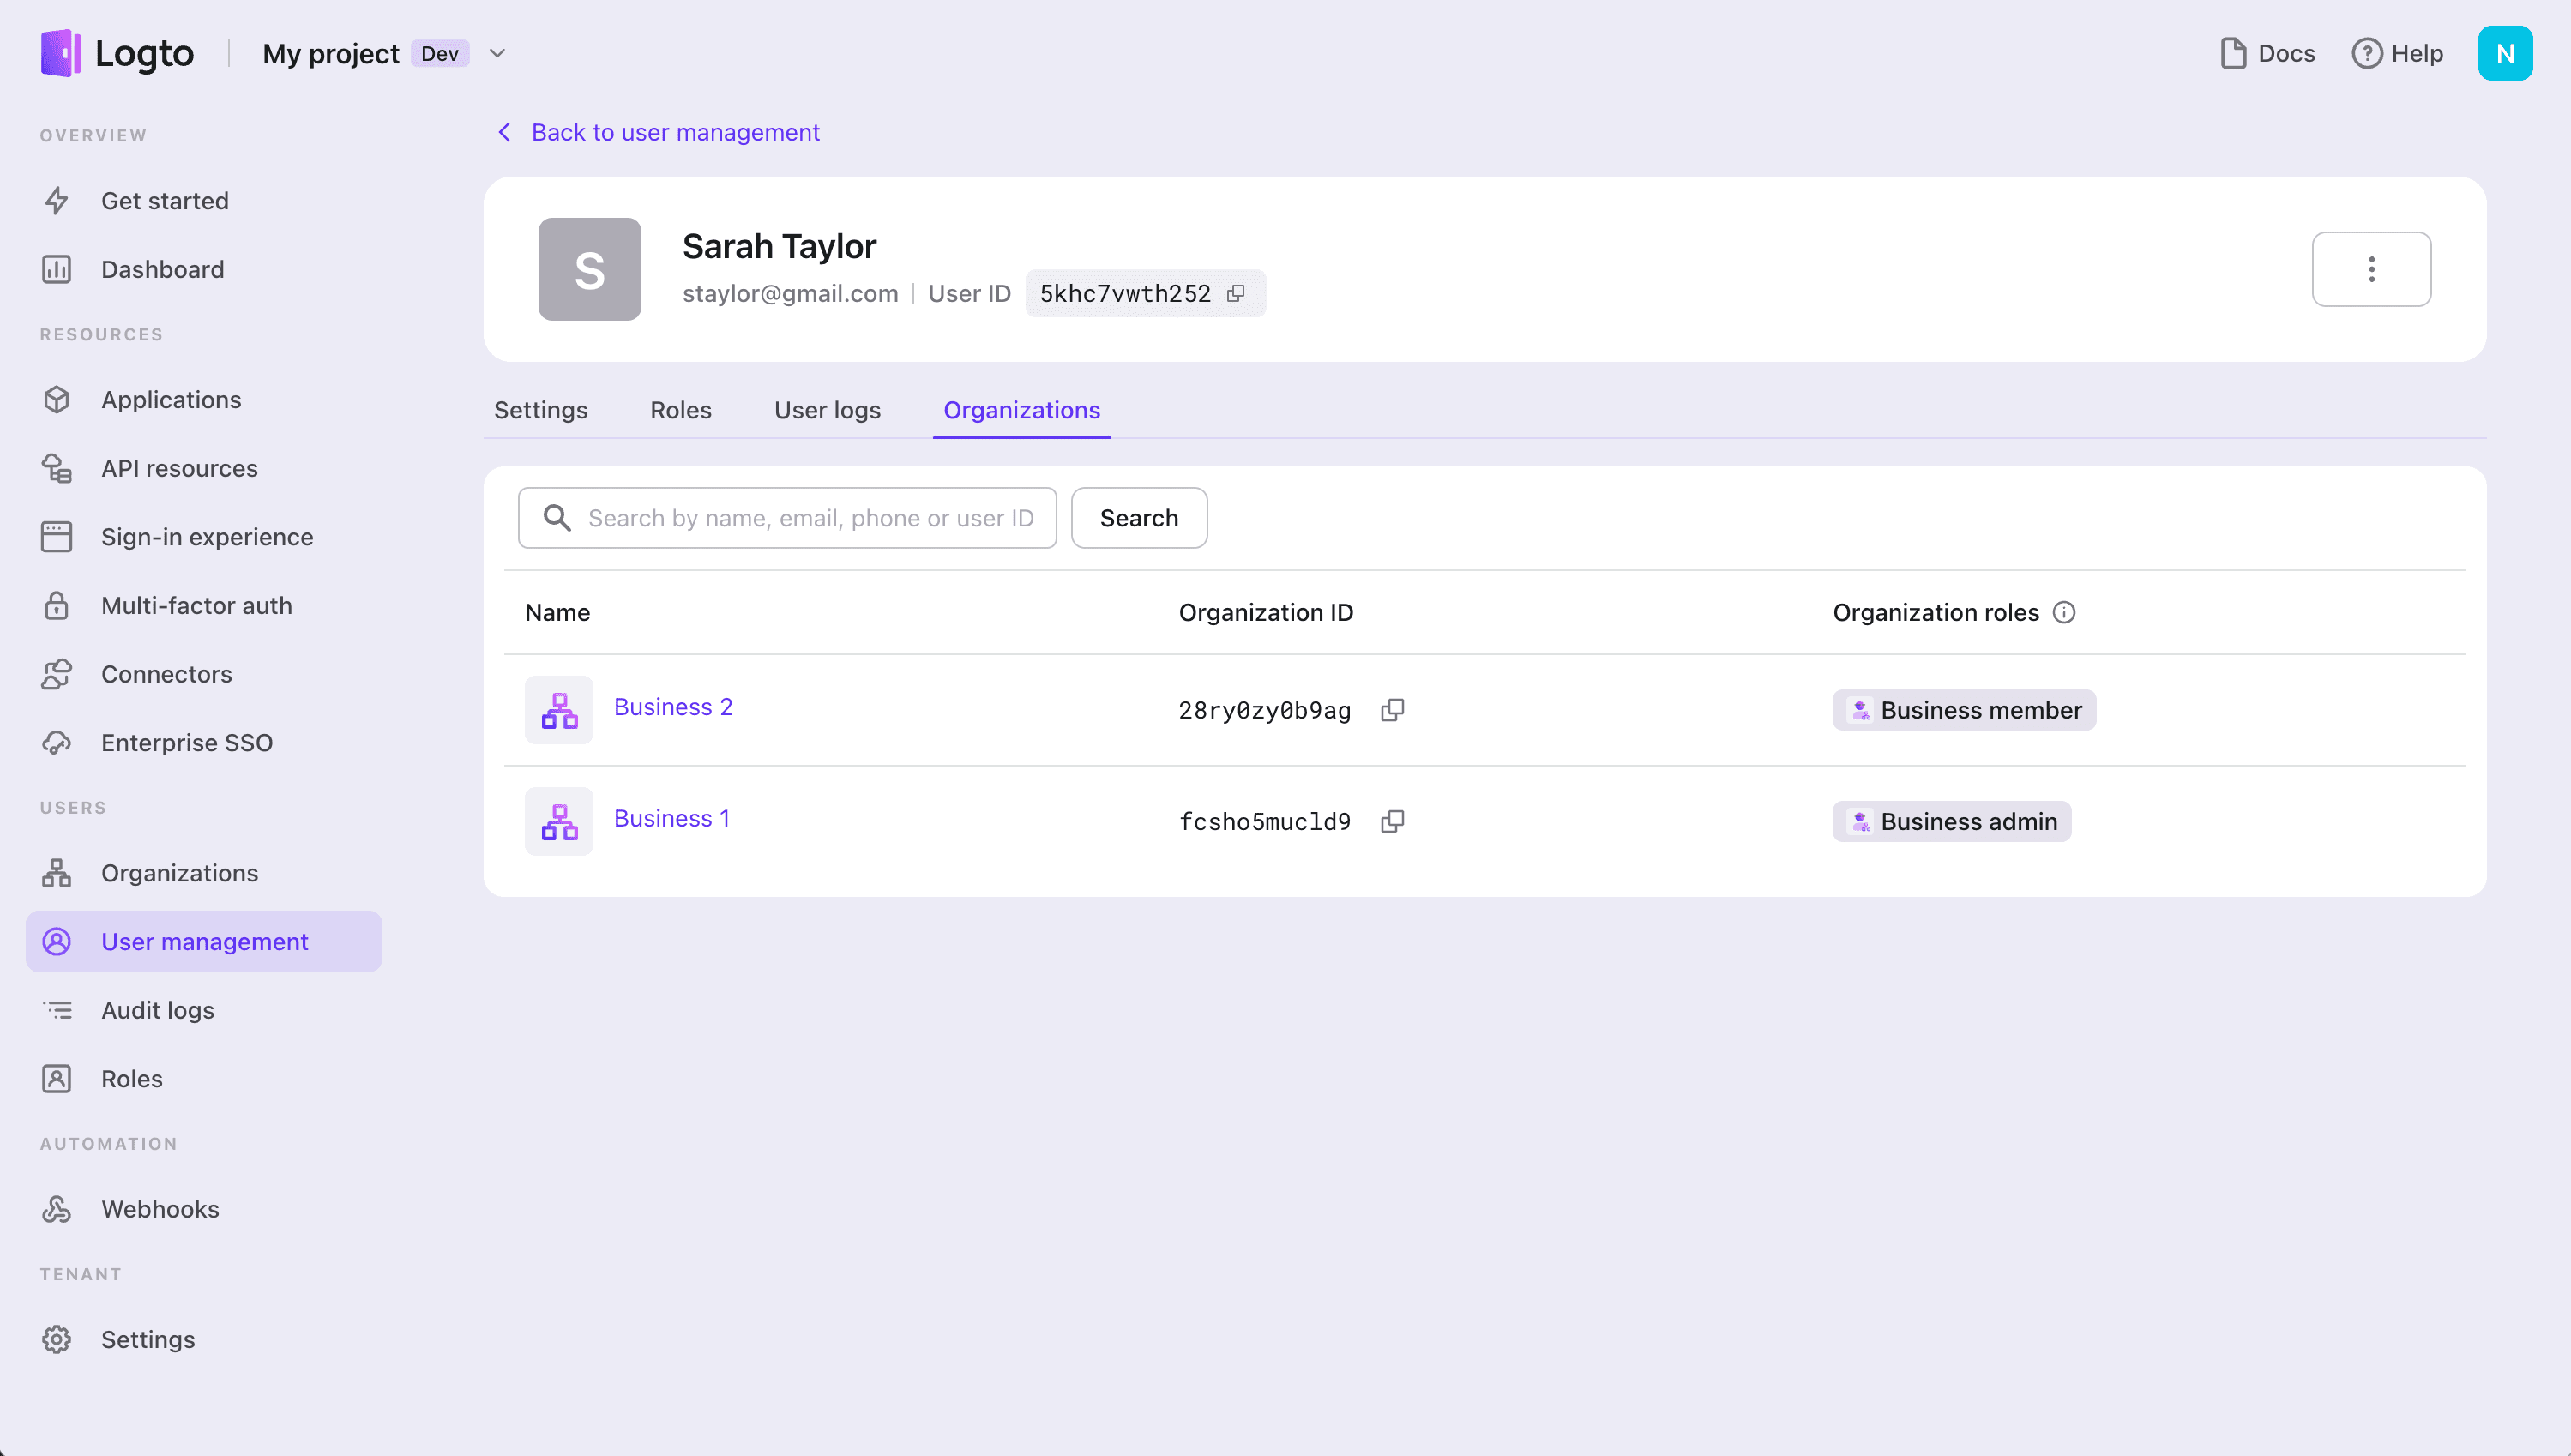Click the three-dot menu button top right
This screenshot has height=1456, width=2571.
[x=2371, y=268]
